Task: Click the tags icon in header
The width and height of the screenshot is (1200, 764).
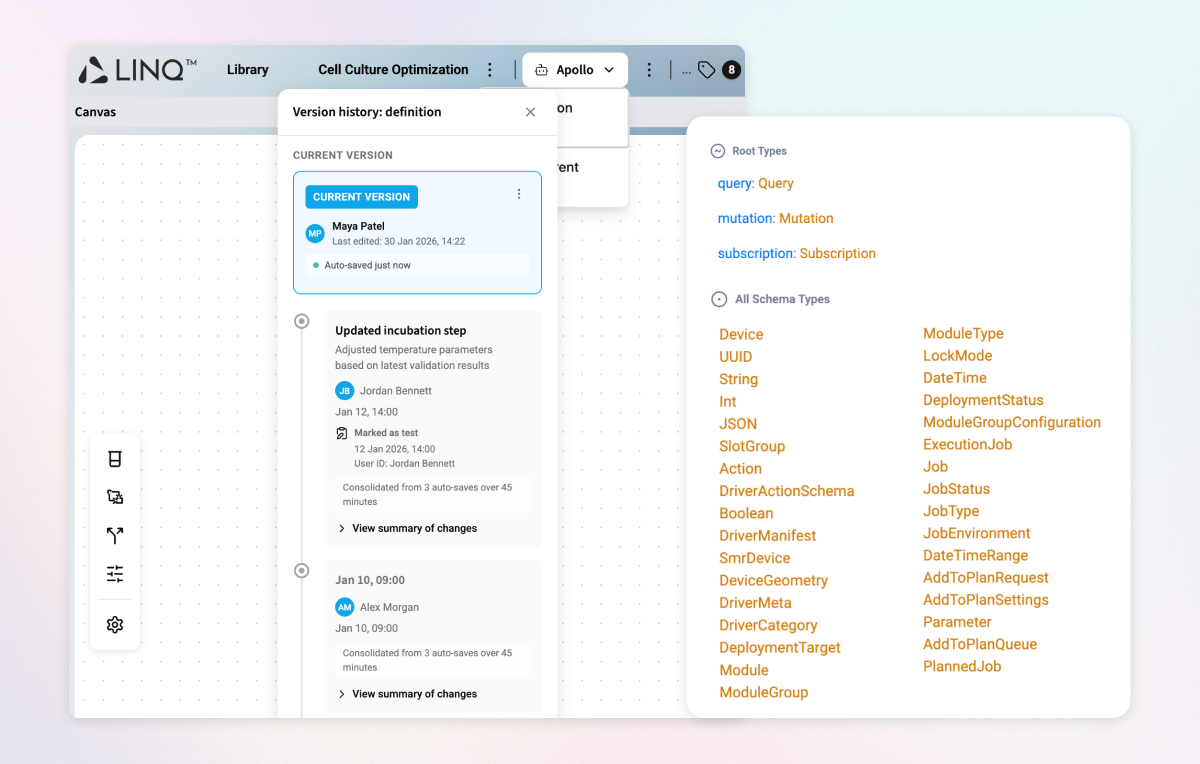Action: click(x=707, y=70)
